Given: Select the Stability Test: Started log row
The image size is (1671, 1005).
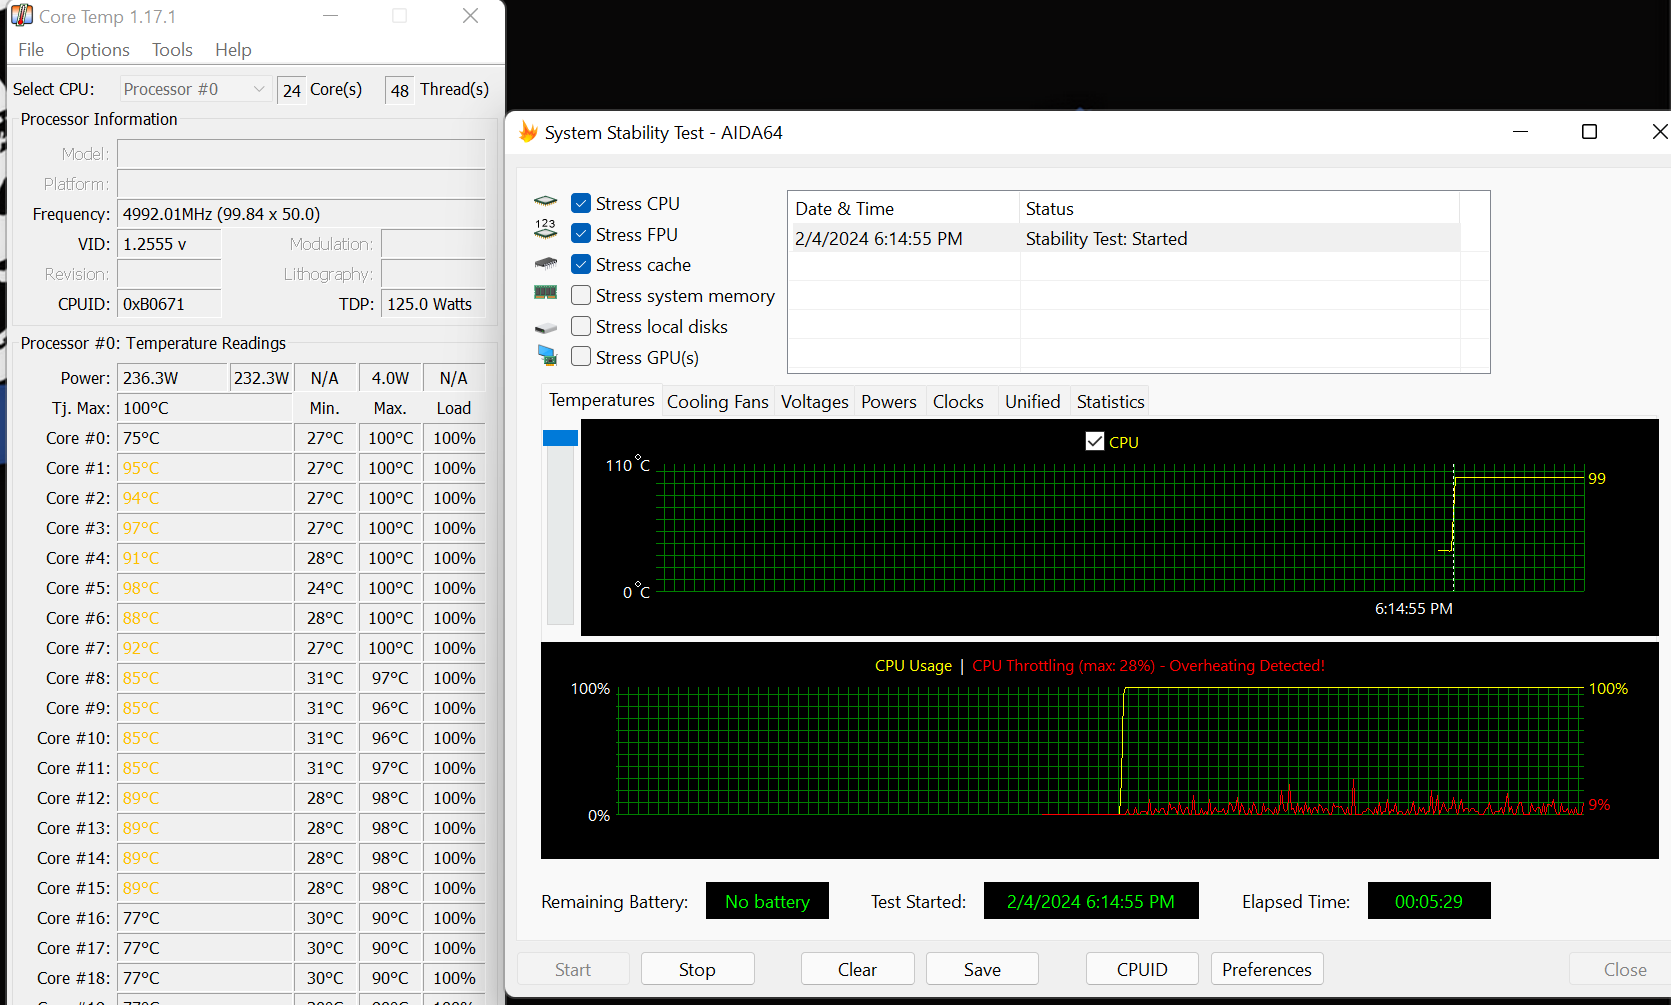Looking at the screenshot, I should (x=1124, y=238).
